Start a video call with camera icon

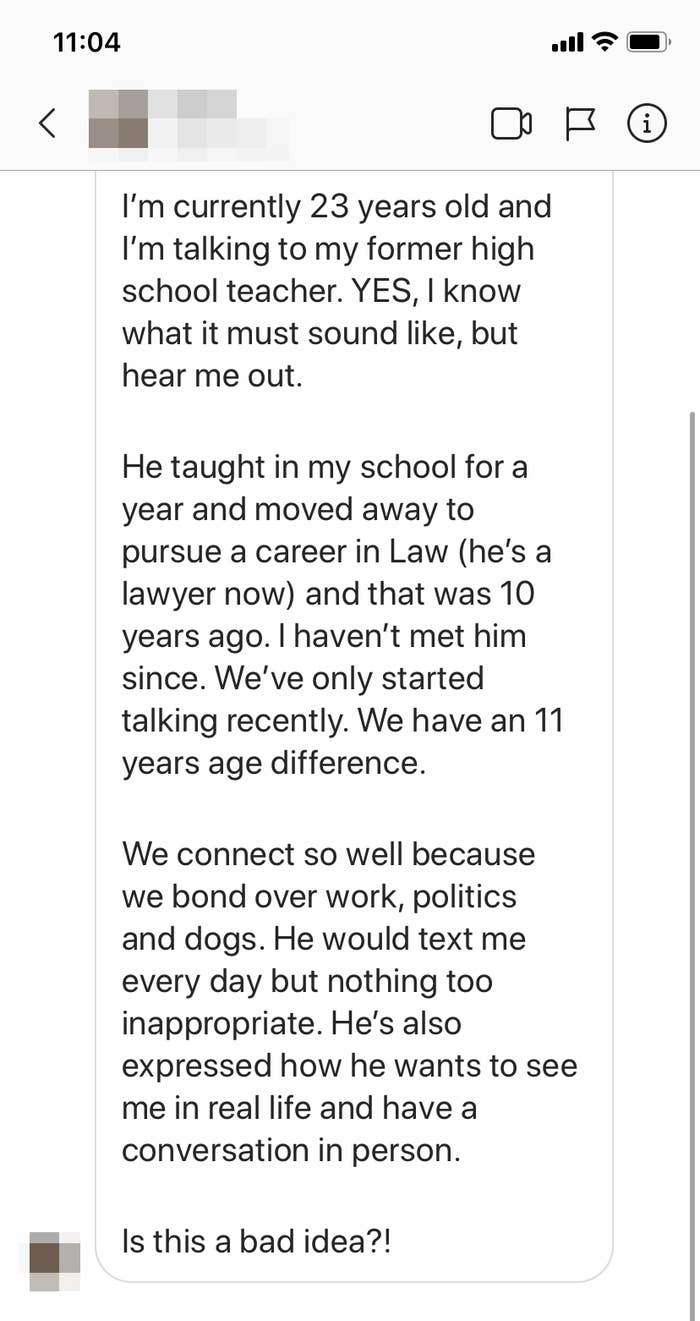tap(511, 124)
